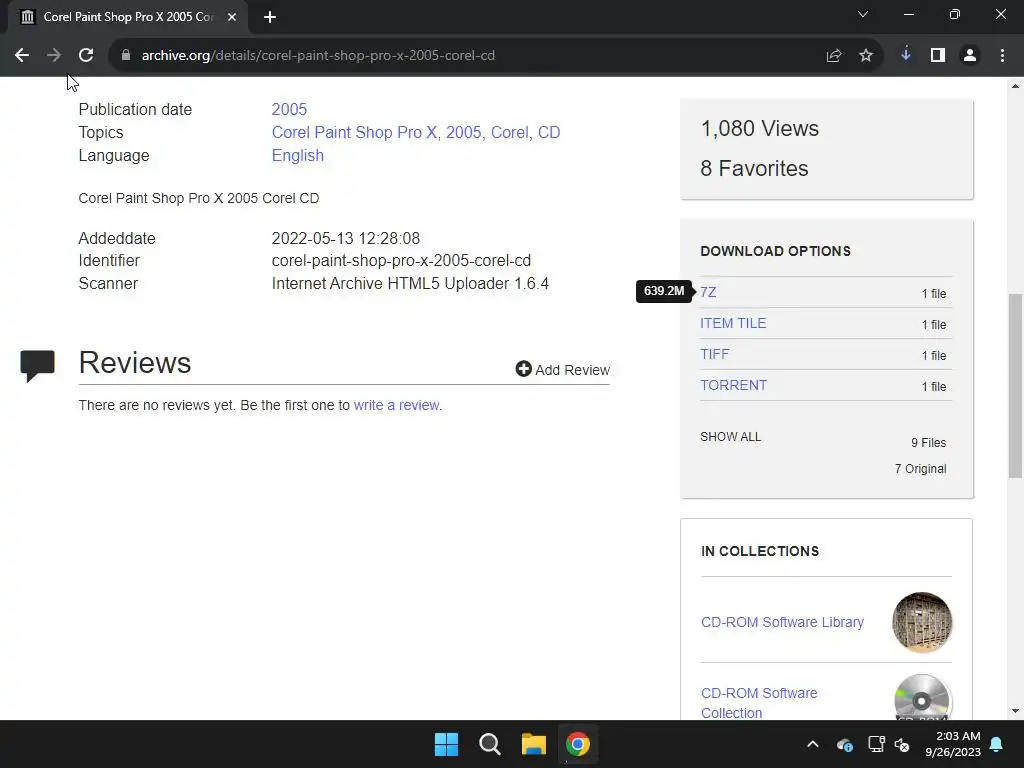Image resolution: width=1024 pixels, height=768 pixels.
Task: Click the Add Review plus icon
Action: pyautogui.click(x=523, y=369)
